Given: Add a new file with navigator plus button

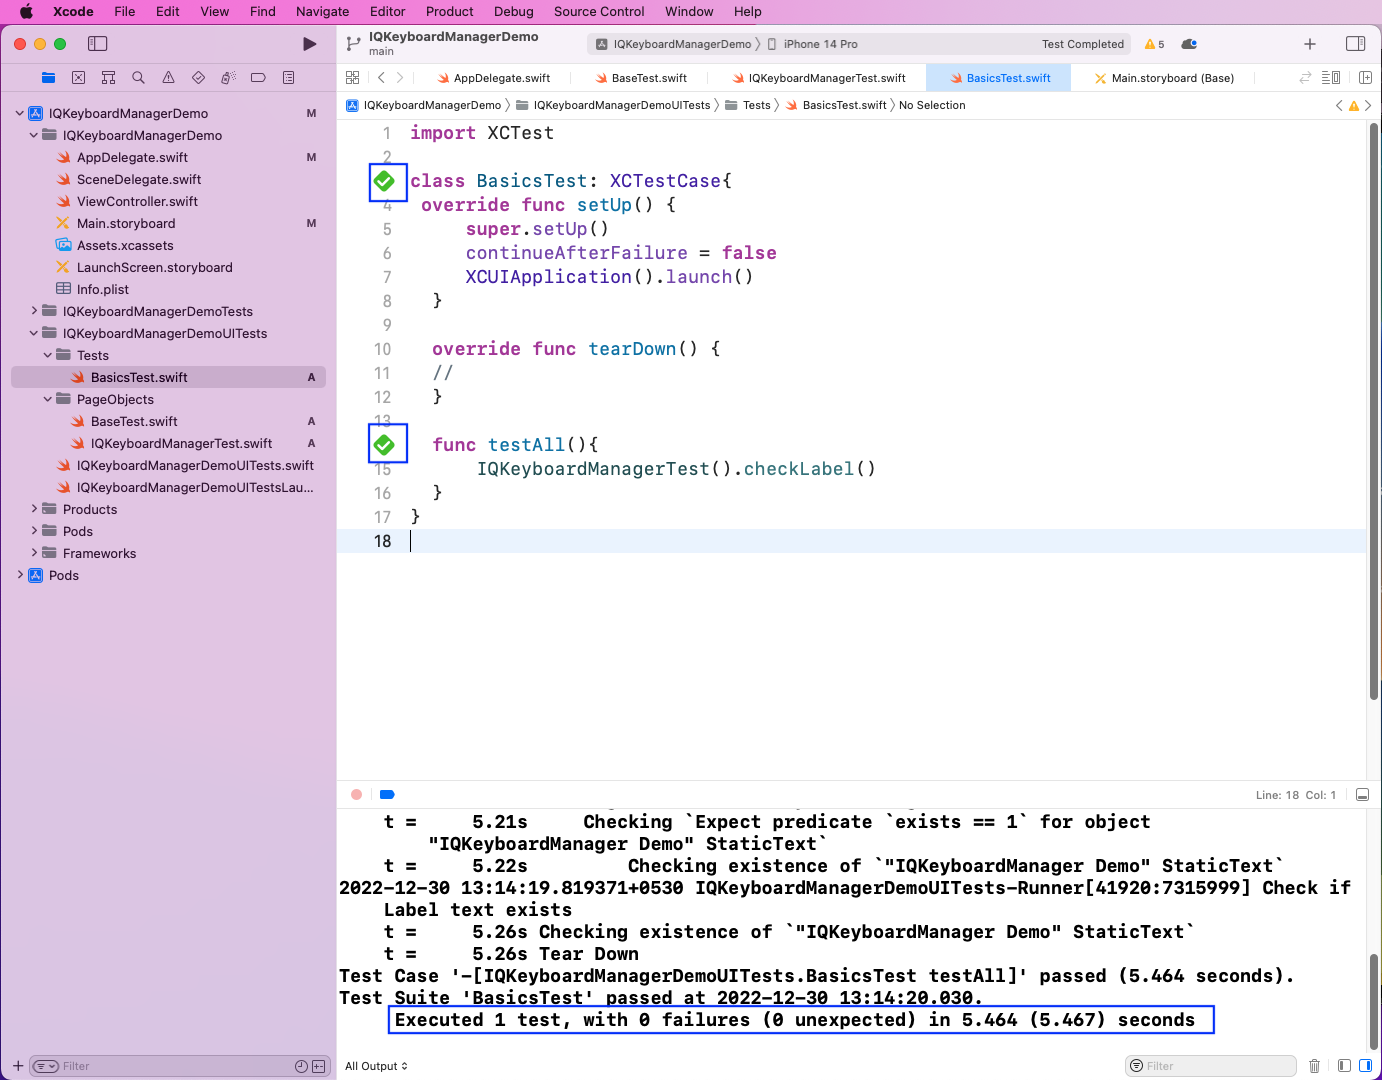Looking at the screenshot, I should coord(18,1066).
